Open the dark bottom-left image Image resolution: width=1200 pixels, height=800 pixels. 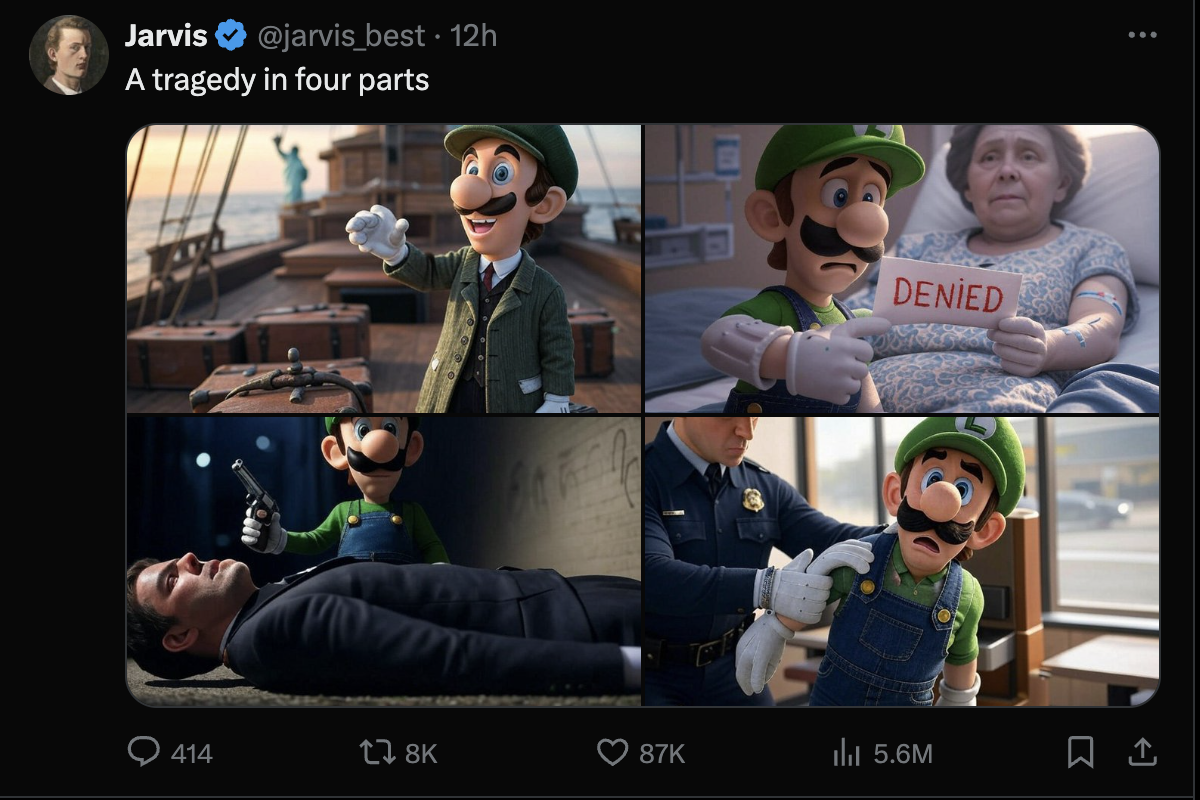coord(383,561)
